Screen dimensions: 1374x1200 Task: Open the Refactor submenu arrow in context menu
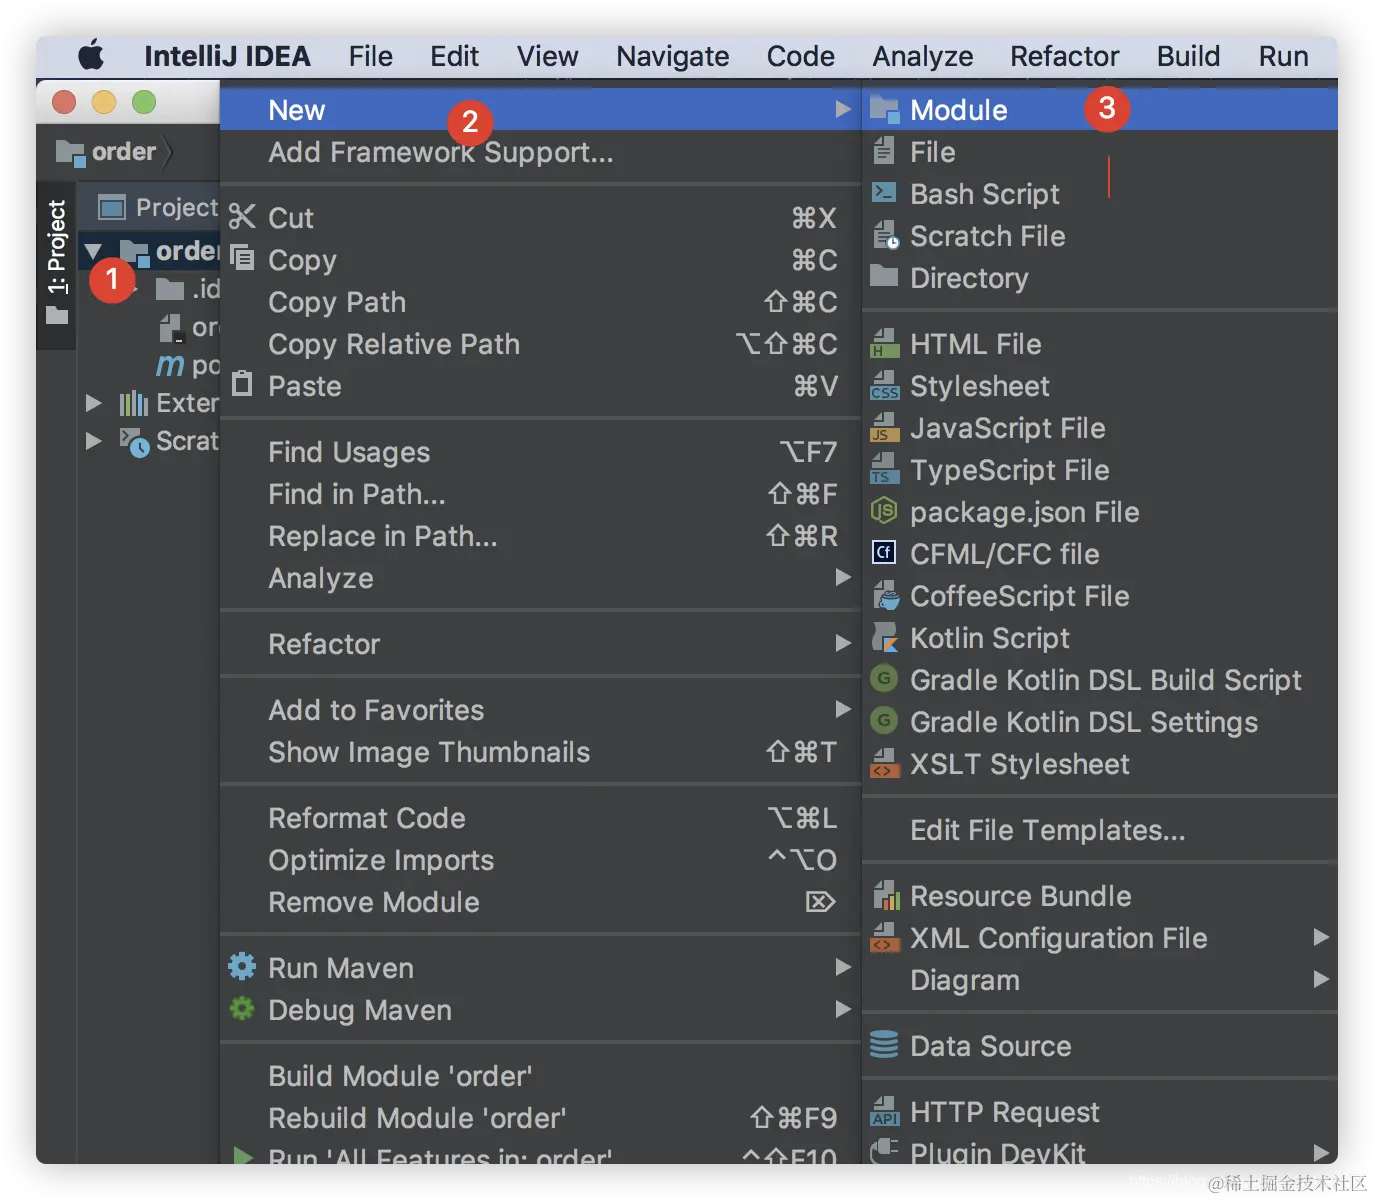tap(843, 643)
